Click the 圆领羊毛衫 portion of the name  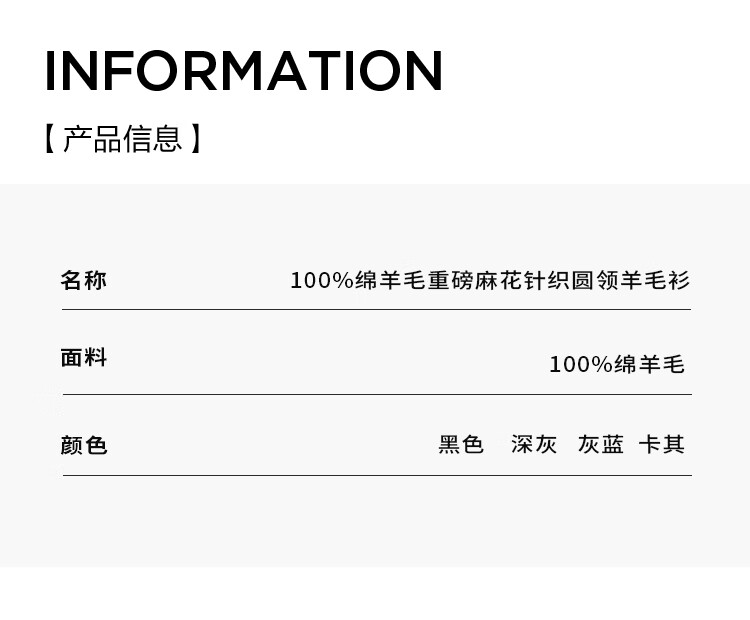tap(631, 281)
